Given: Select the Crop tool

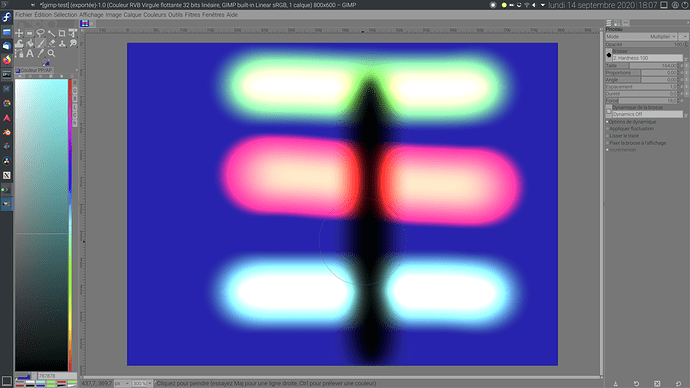Looking at the screenshot, I should coord(62,33).
